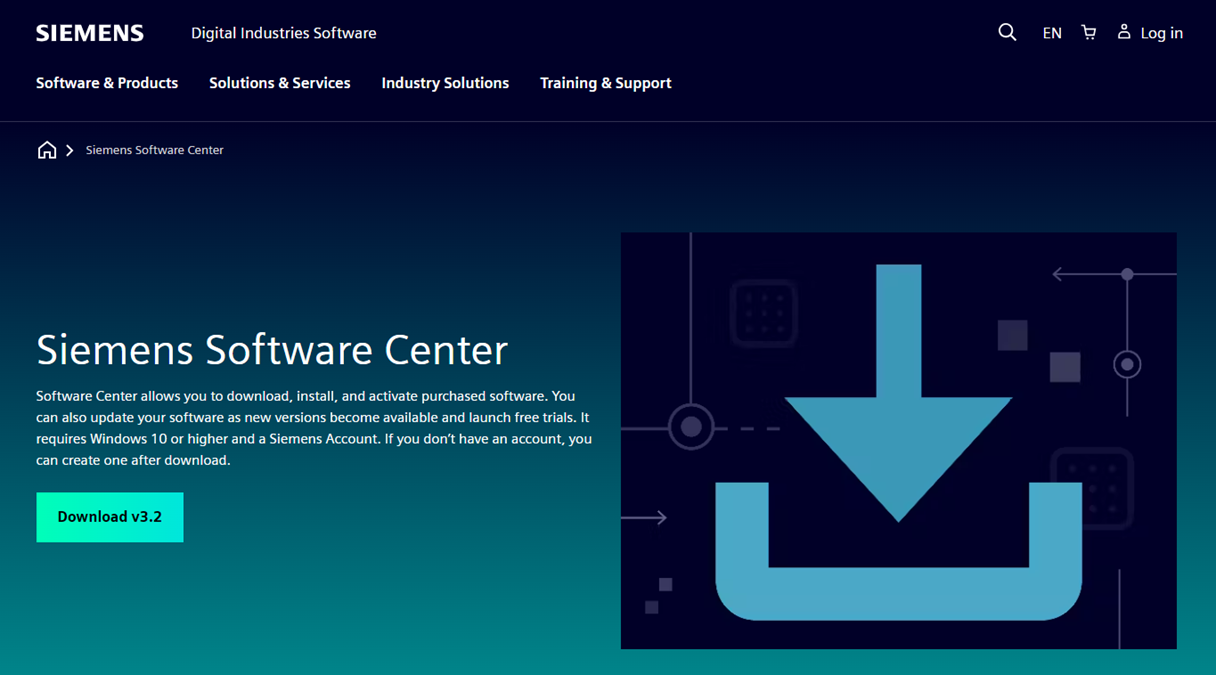Click the Log in text
Viewport: 1216px width, 675px height.
(x=1162, y=32)
